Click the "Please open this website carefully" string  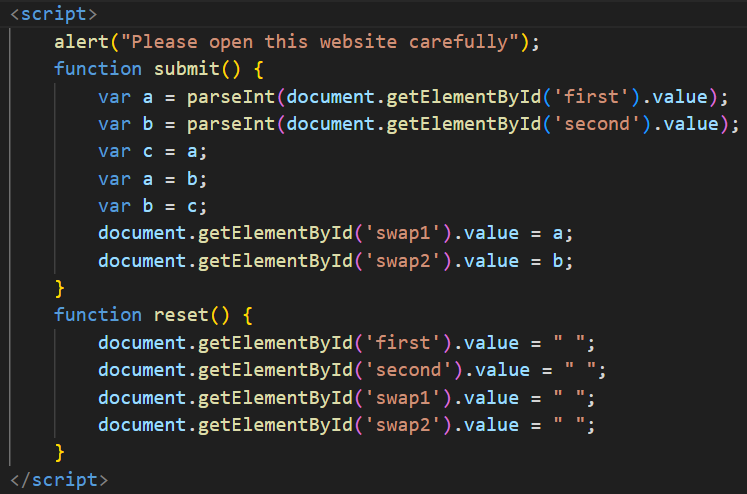319,42
